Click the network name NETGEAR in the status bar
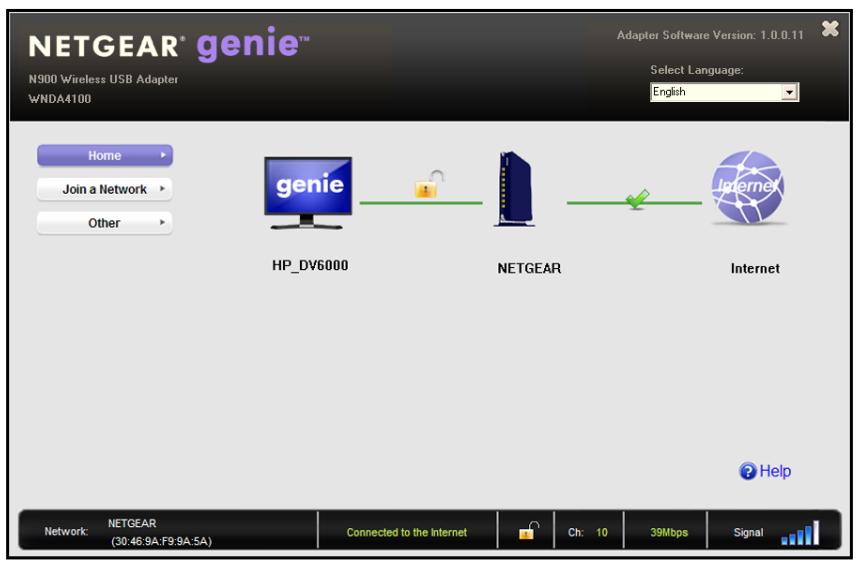Screen dimensions: 856x562 tap(132, 523)
